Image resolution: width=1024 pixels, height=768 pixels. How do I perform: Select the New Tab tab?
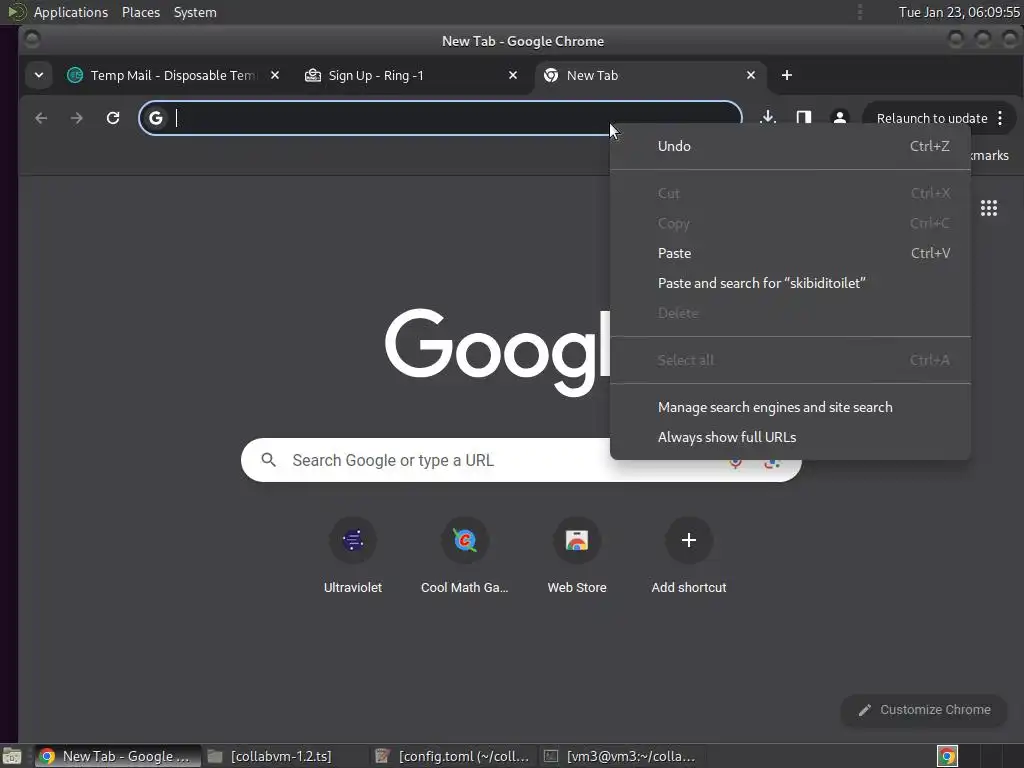point(650,75)
